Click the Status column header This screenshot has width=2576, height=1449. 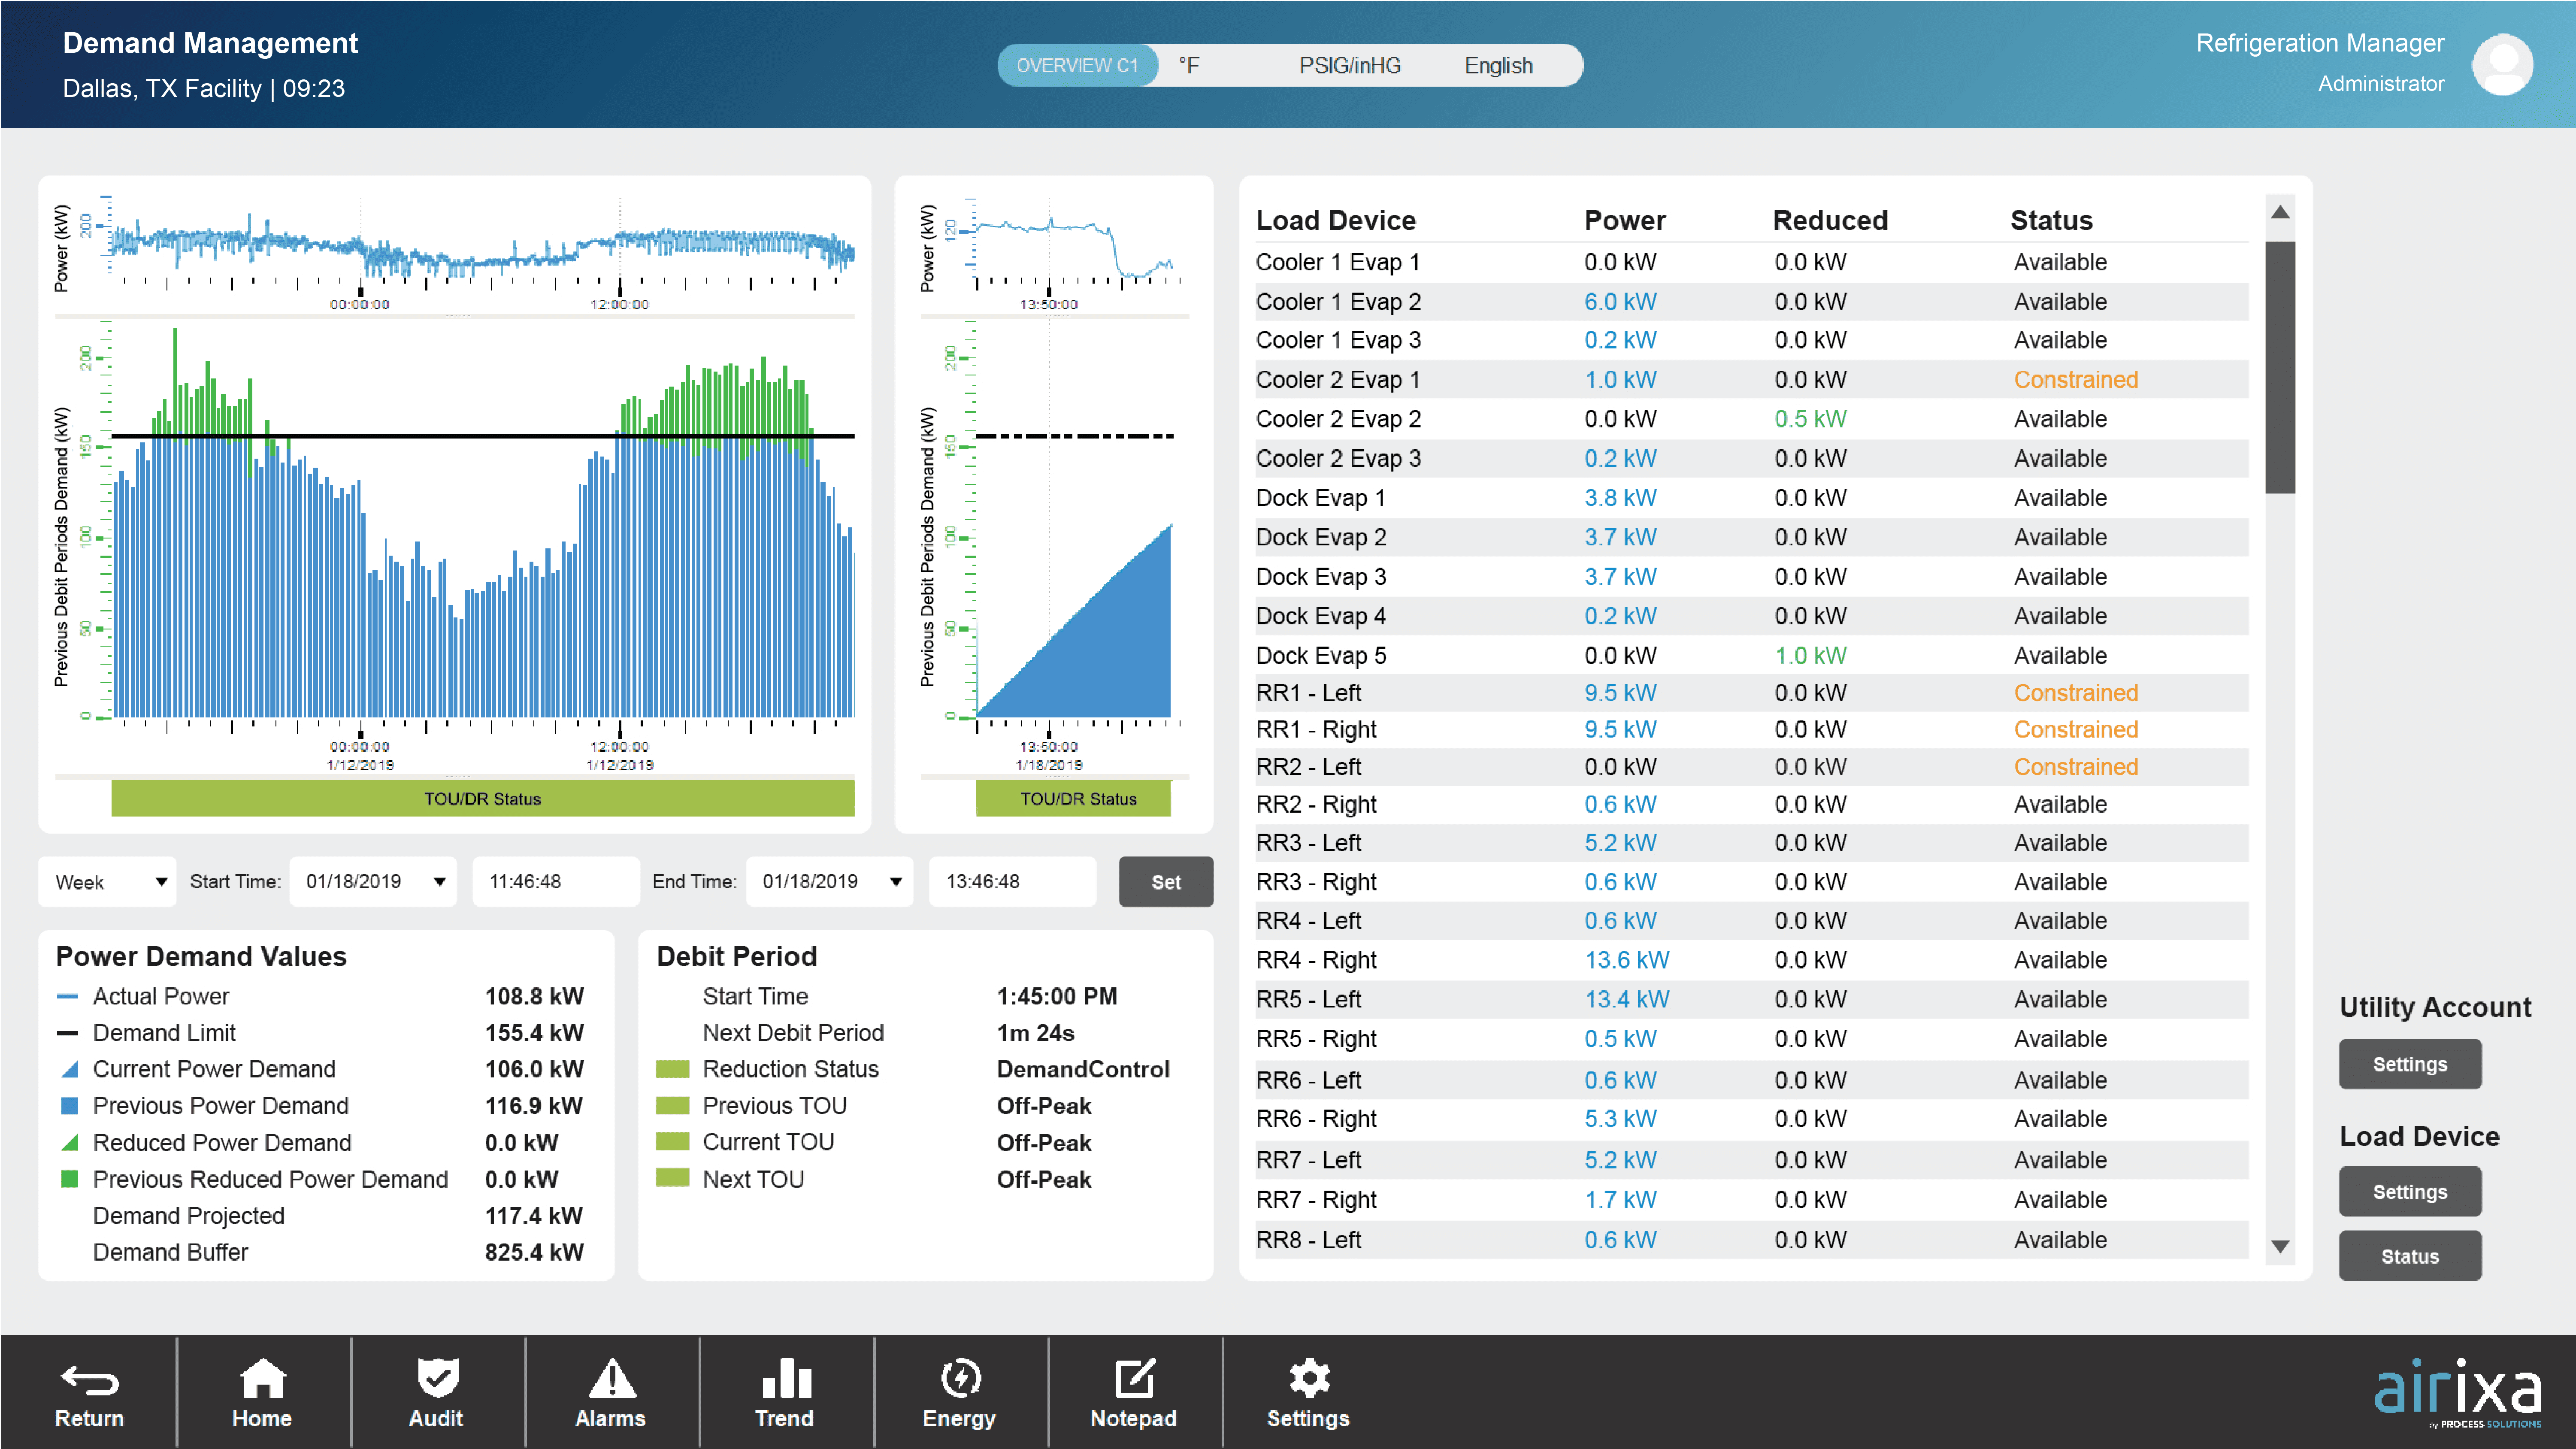click(x=2051, y=220)
